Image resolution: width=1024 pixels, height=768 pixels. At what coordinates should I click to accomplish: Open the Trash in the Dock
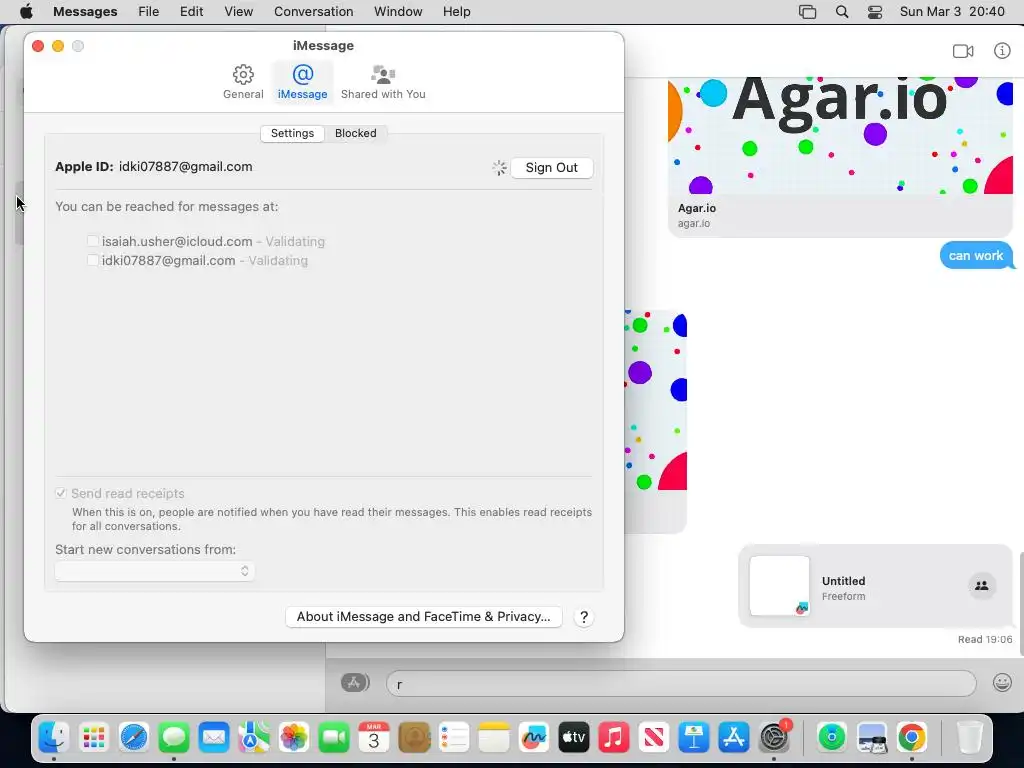click(970, 738)
